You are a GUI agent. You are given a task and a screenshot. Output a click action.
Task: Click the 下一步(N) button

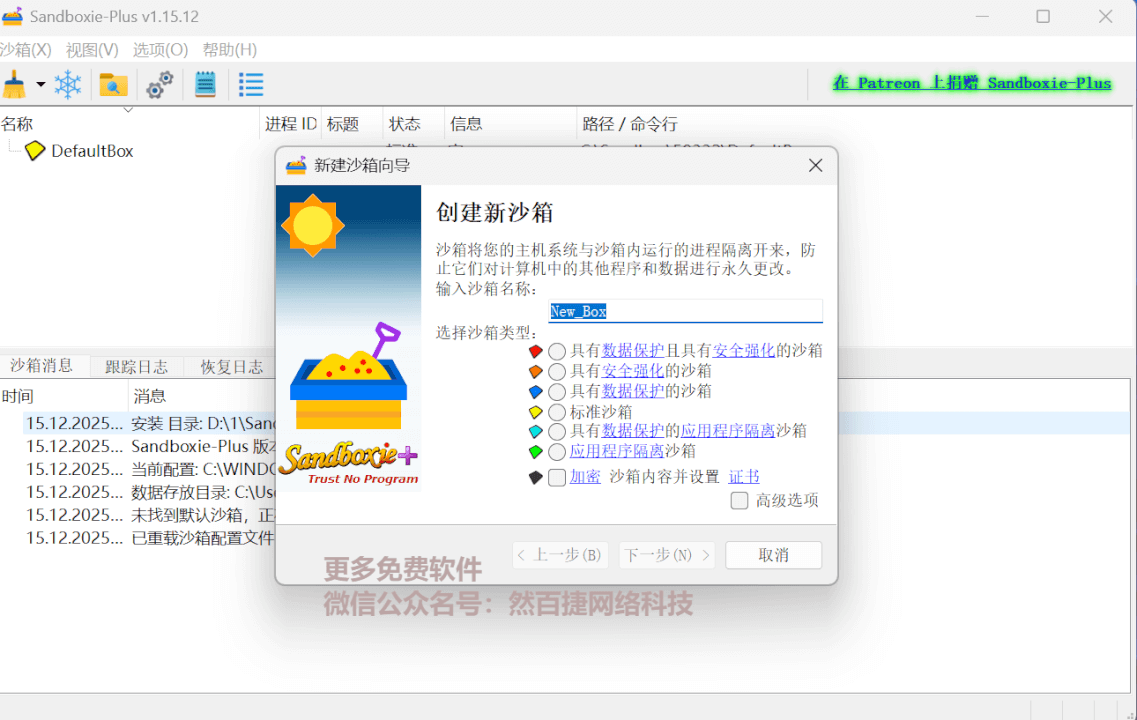666,555
